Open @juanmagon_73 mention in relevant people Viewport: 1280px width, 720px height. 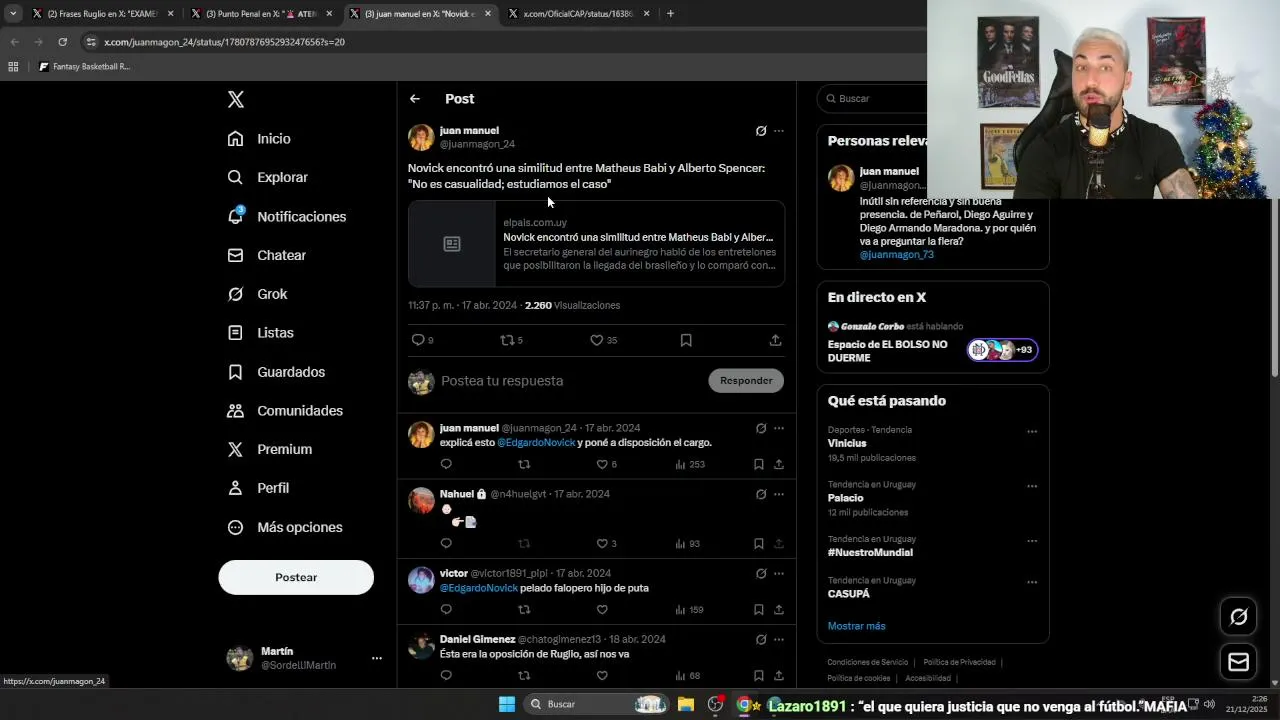(897, 255)
